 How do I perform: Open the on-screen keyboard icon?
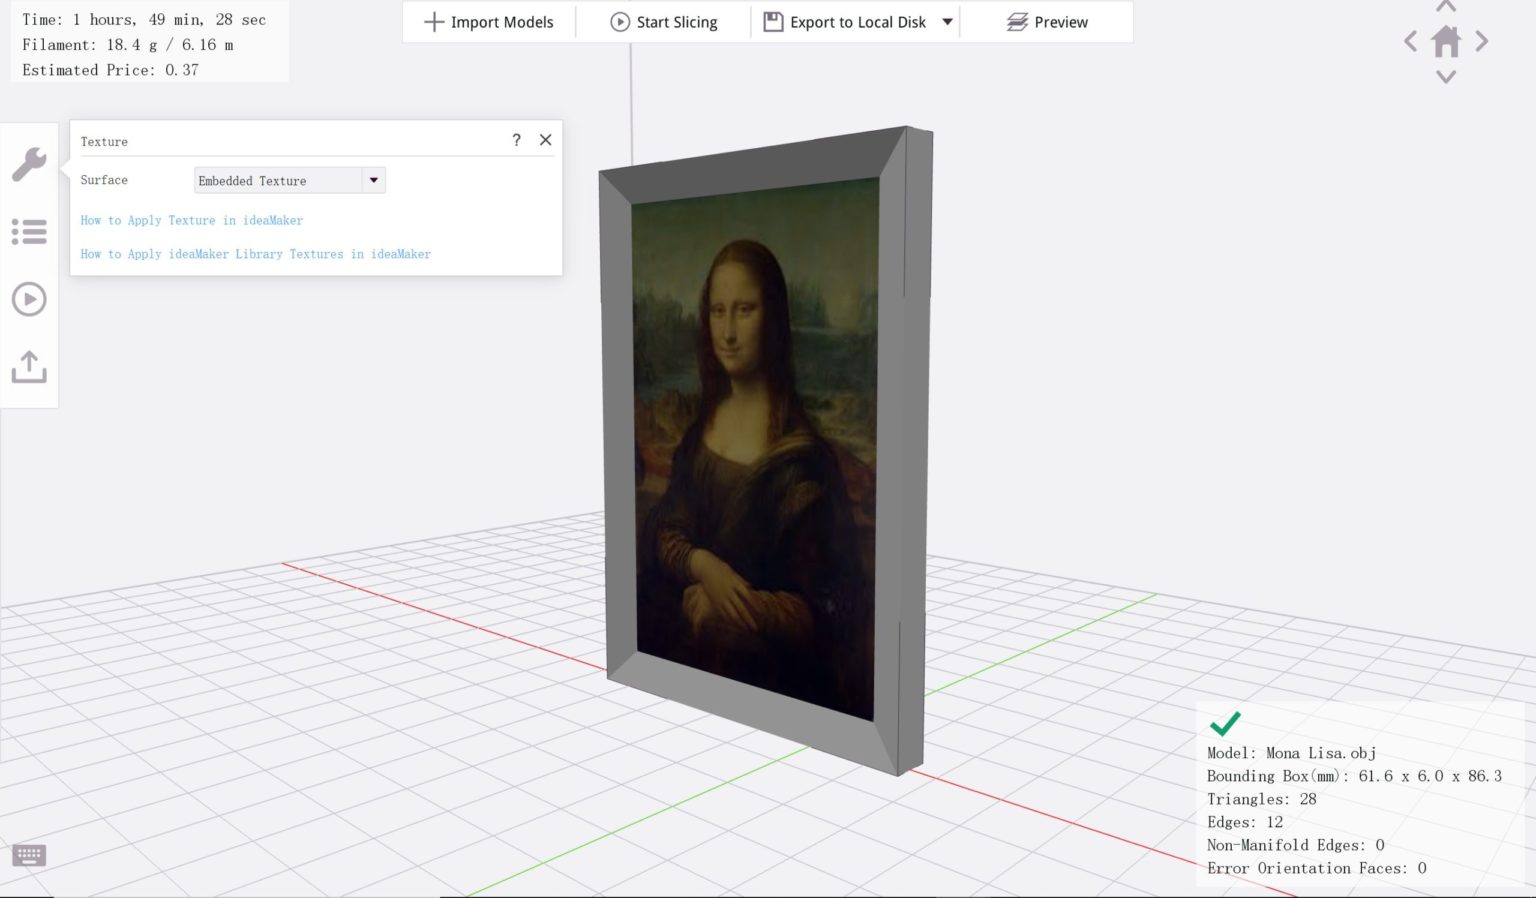(x=28, y=855)
